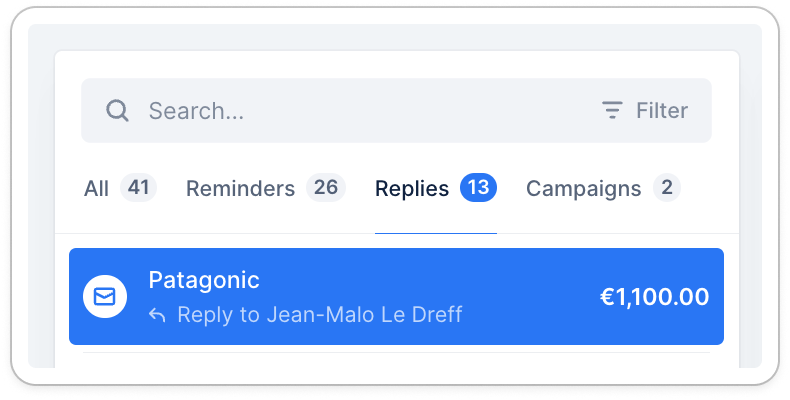
Task: Click the envelope icon beside Patagonic
Action: pos(105,297)
